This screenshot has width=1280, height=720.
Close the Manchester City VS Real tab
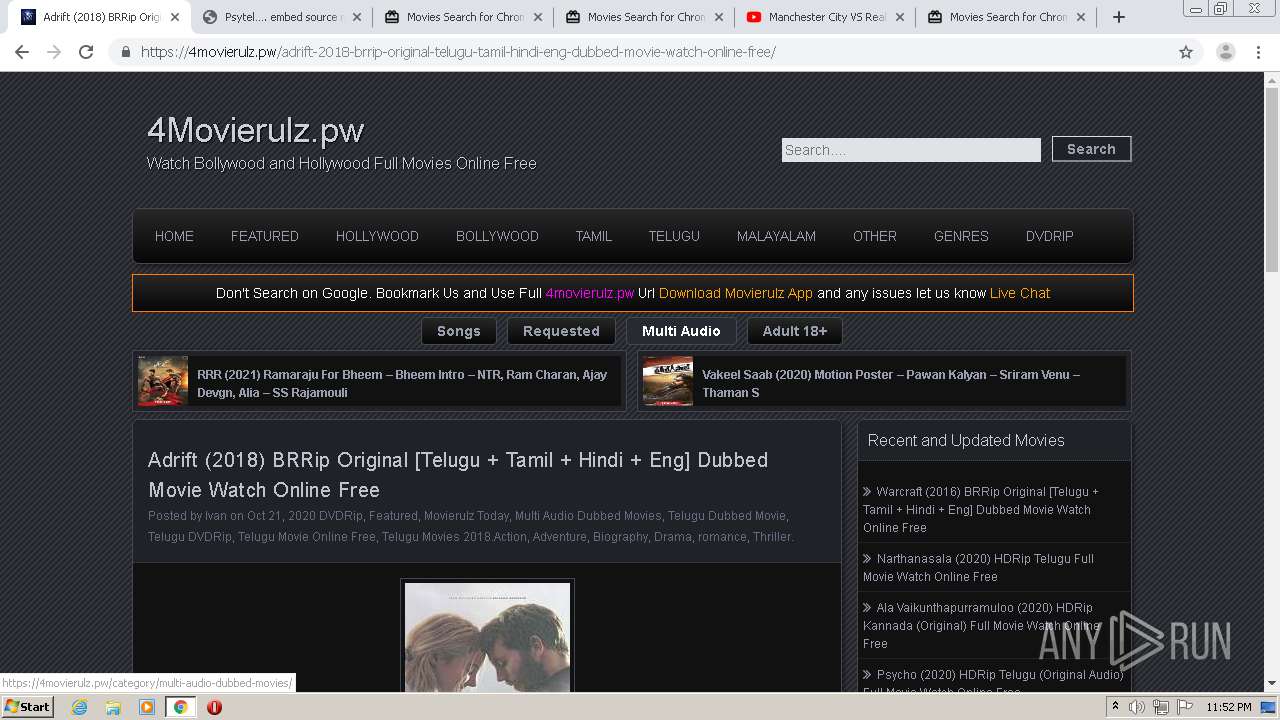point(900,17)
